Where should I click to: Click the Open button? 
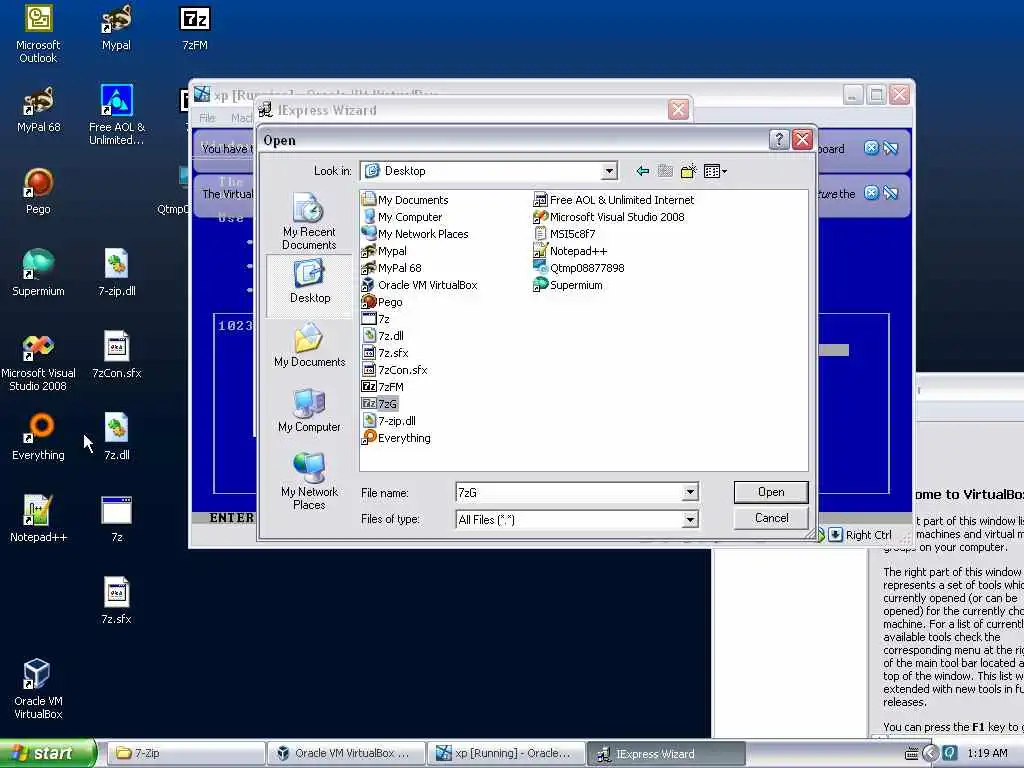[771, 492]
